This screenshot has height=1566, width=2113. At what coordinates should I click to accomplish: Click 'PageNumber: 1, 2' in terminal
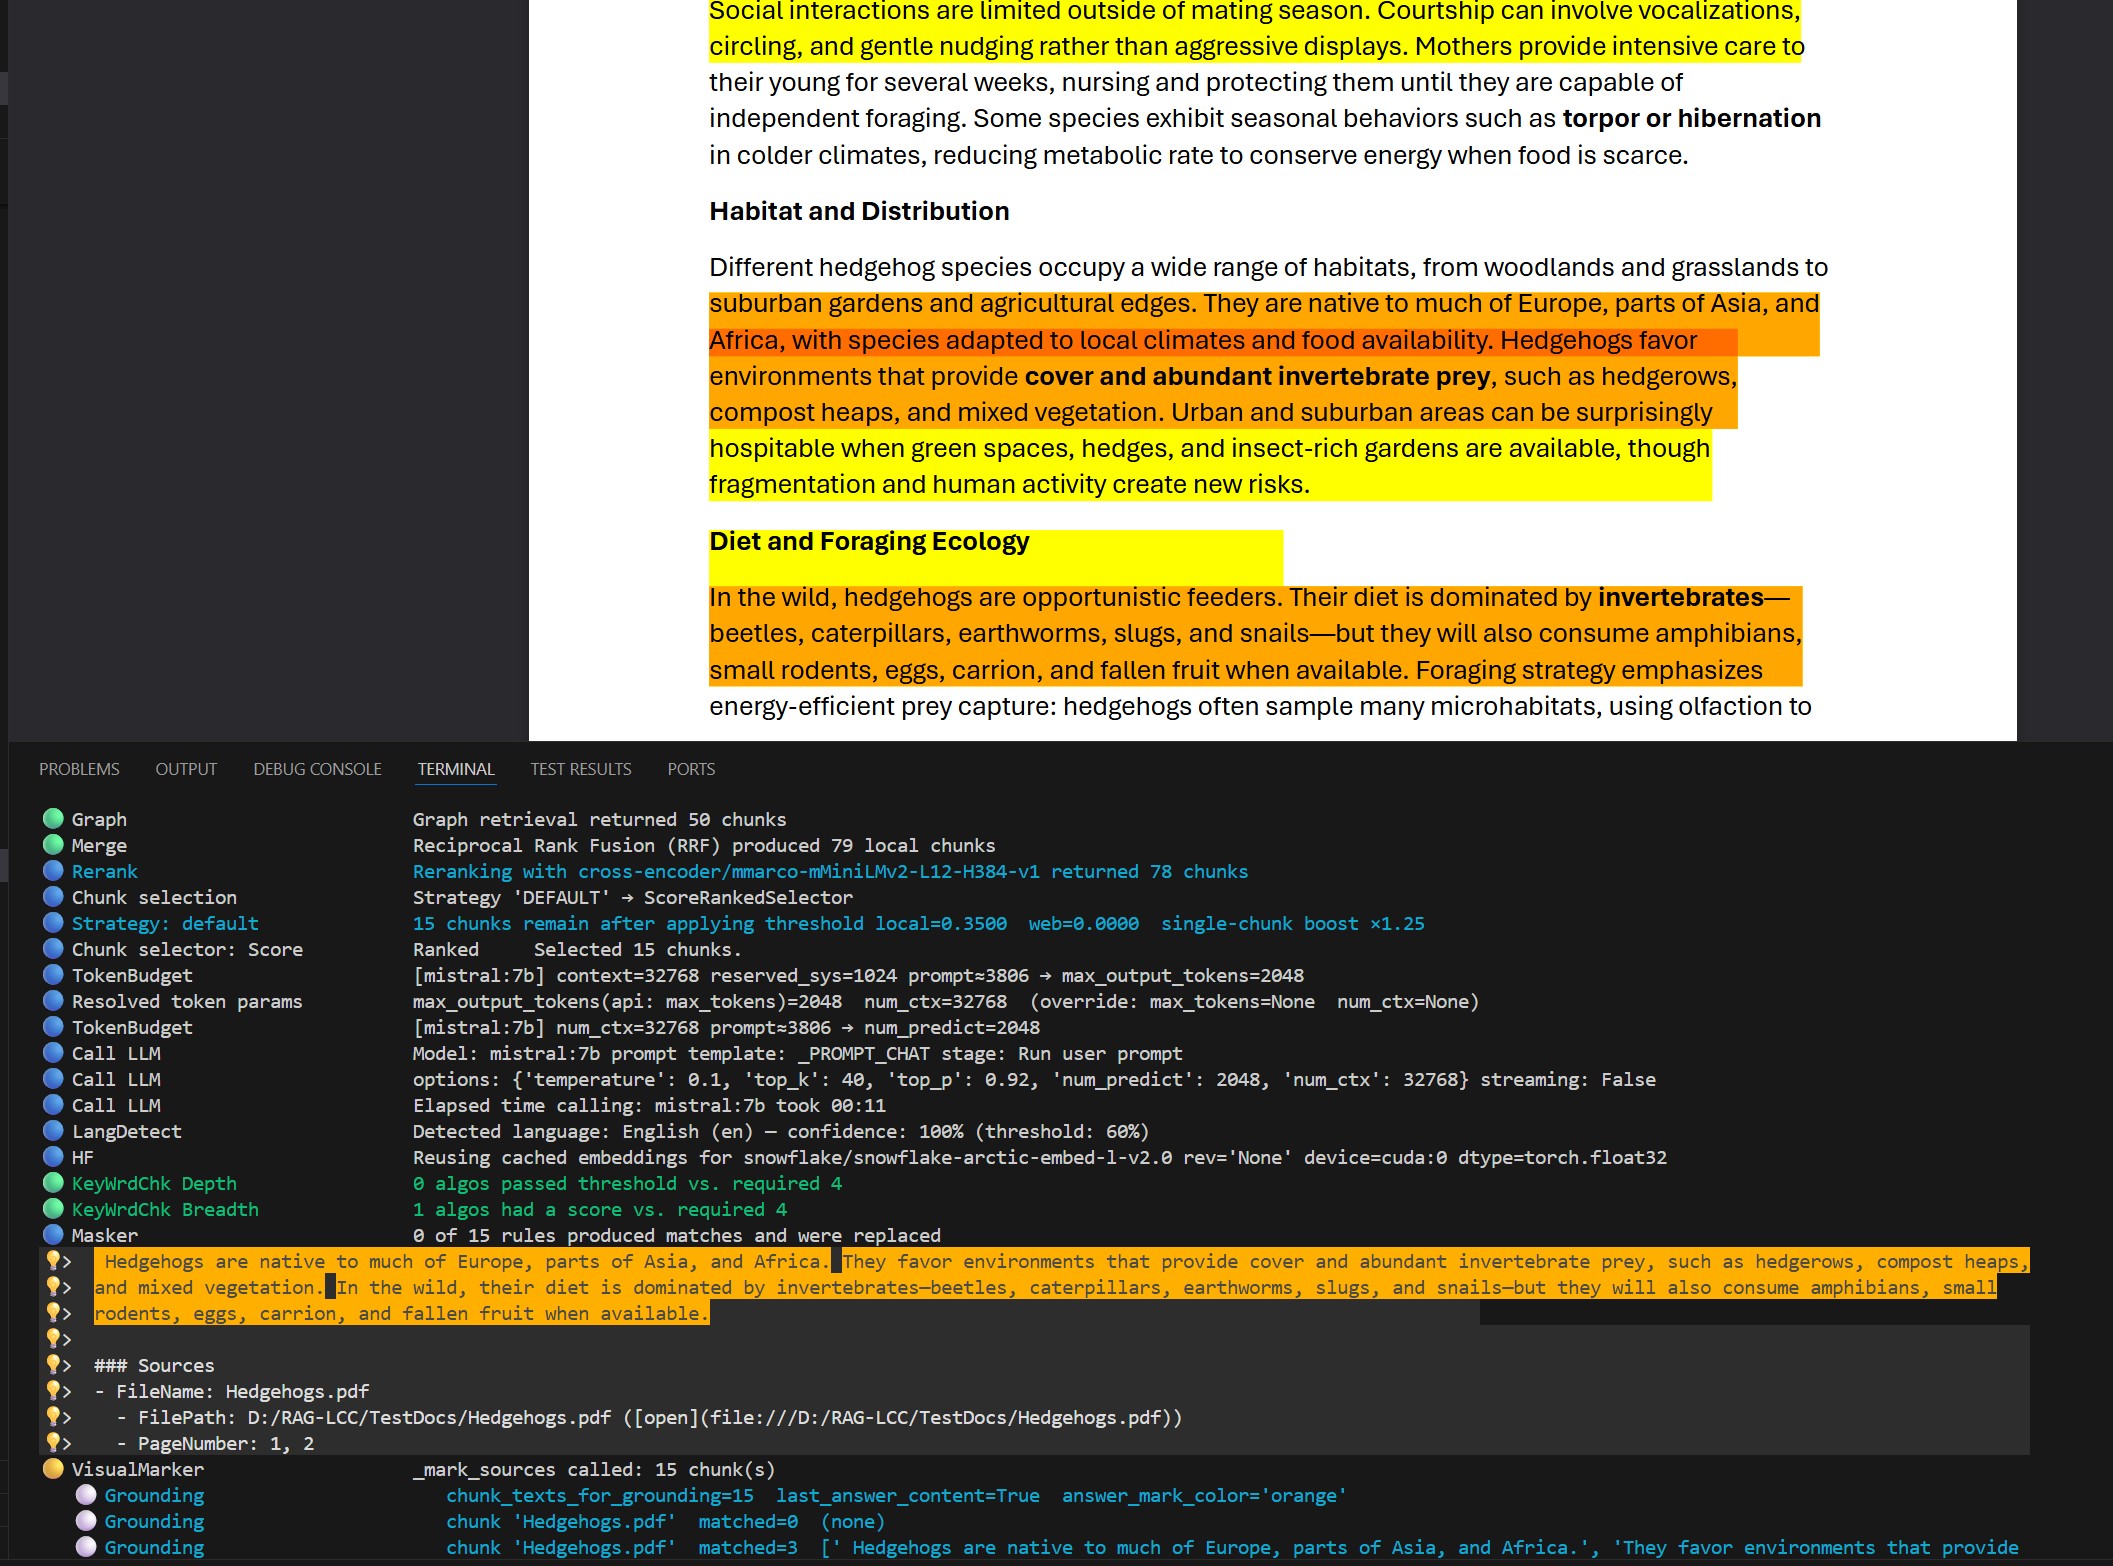[226, 1443]
